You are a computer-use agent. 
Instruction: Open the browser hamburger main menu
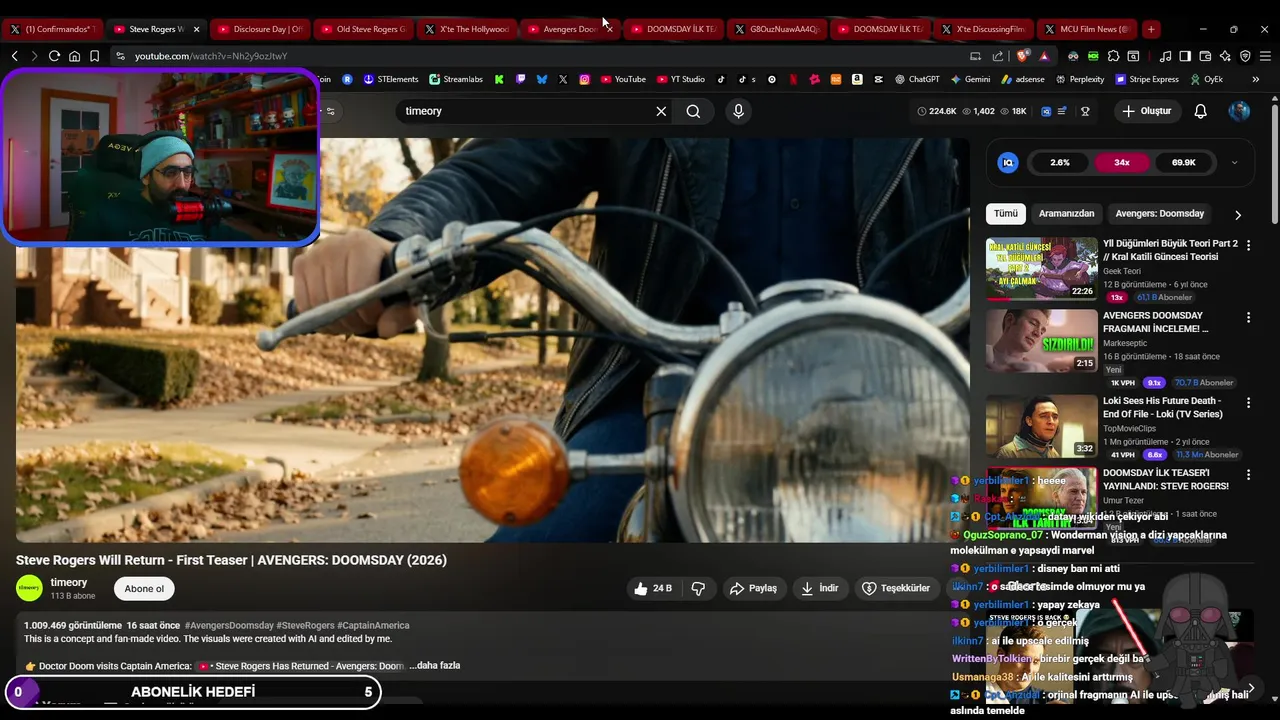coord(1265,56)
